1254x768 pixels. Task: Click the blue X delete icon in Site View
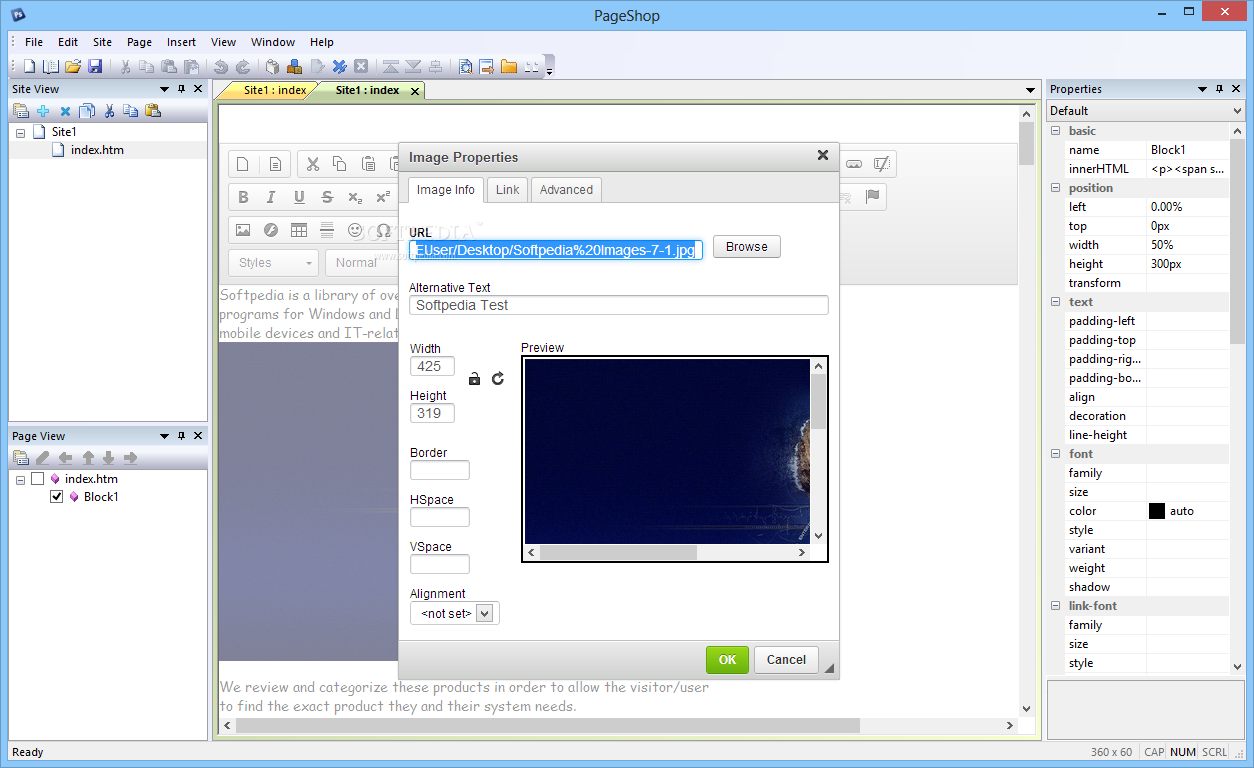65,111
